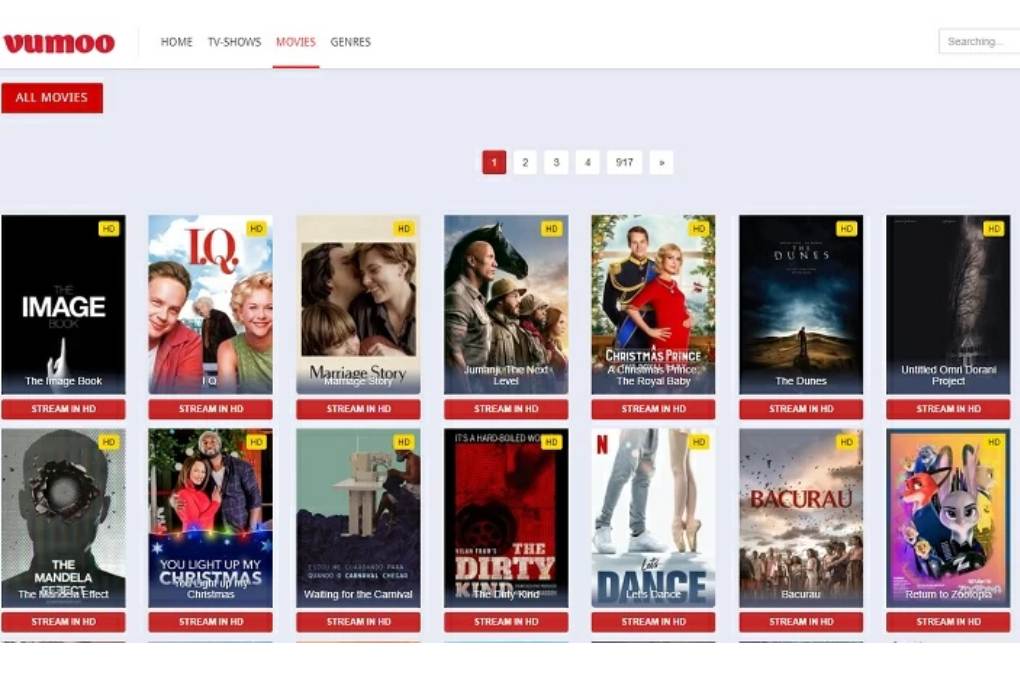Screen dimensions: 1020x680
Task: Open The Dunes movie poster
Action: [801, 305]
